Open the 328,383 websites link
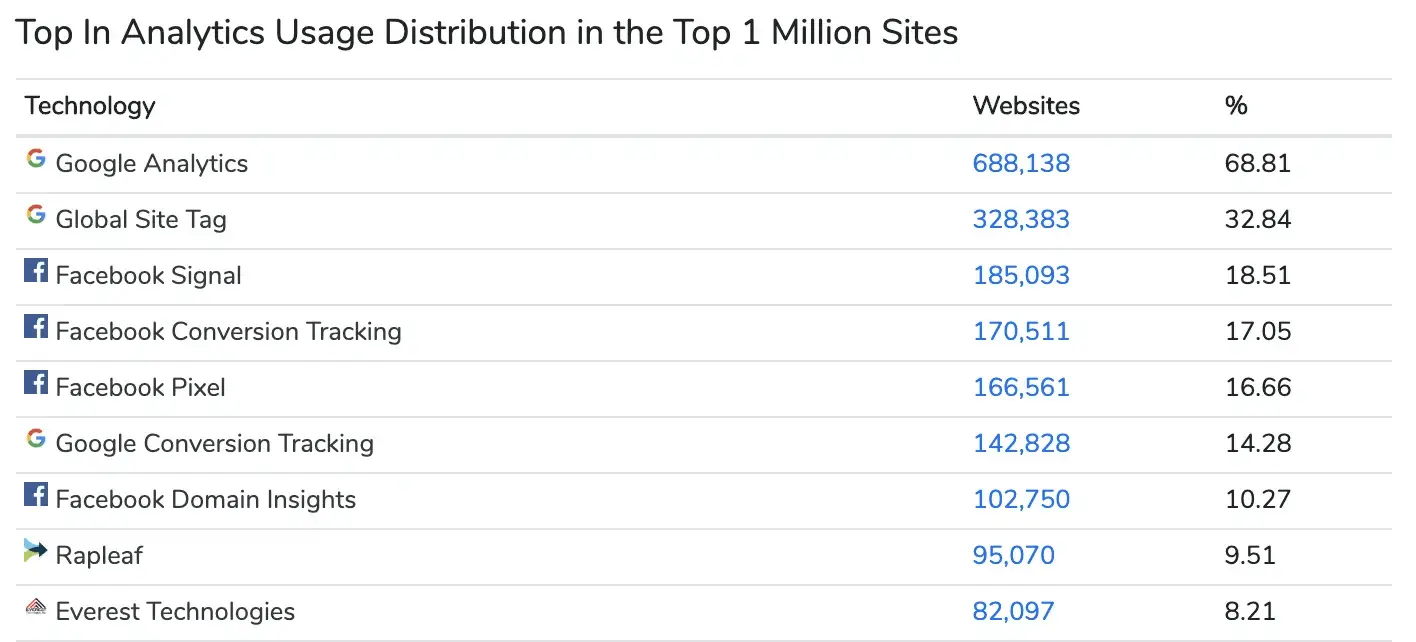 [1021, 219]
